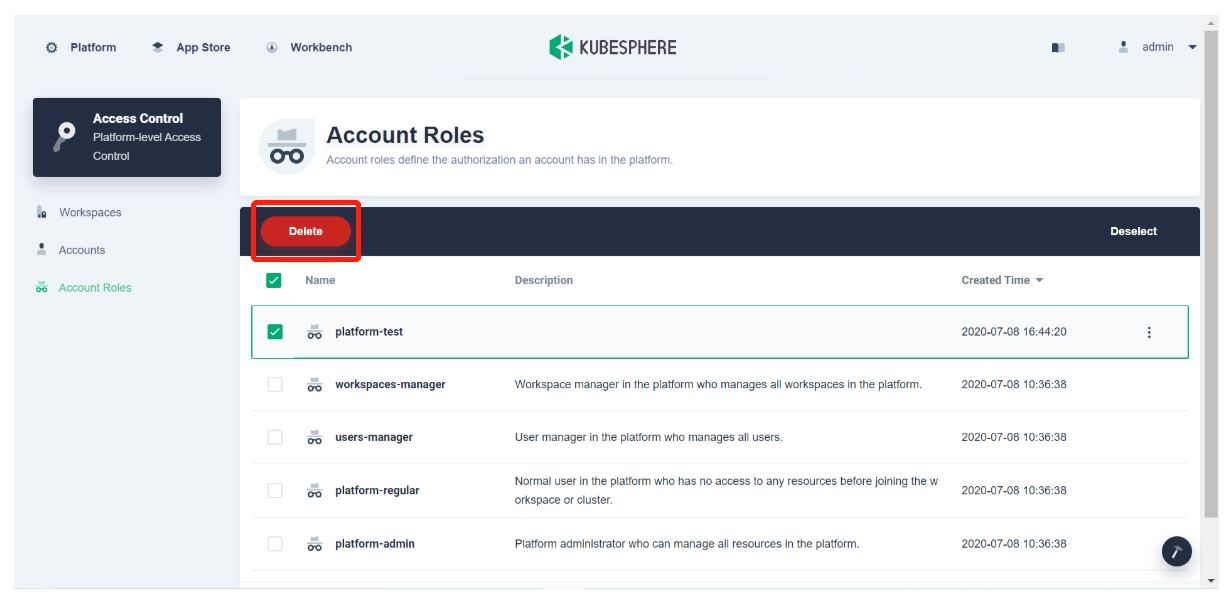
Task: Check the users-manager row checkbox
Action: click(x=275, y=437)
